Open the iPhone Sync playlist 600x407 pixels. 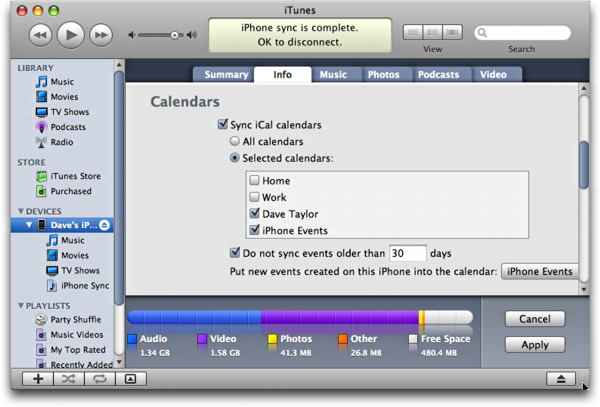pyautogui.click(x=78, y=286)
